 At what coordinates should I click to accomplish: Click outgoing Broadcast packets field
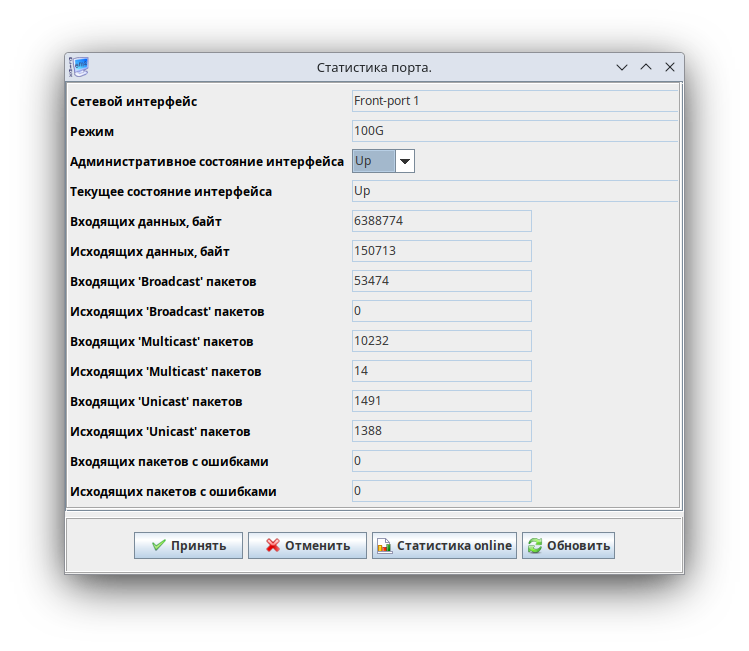pos(442,311)
